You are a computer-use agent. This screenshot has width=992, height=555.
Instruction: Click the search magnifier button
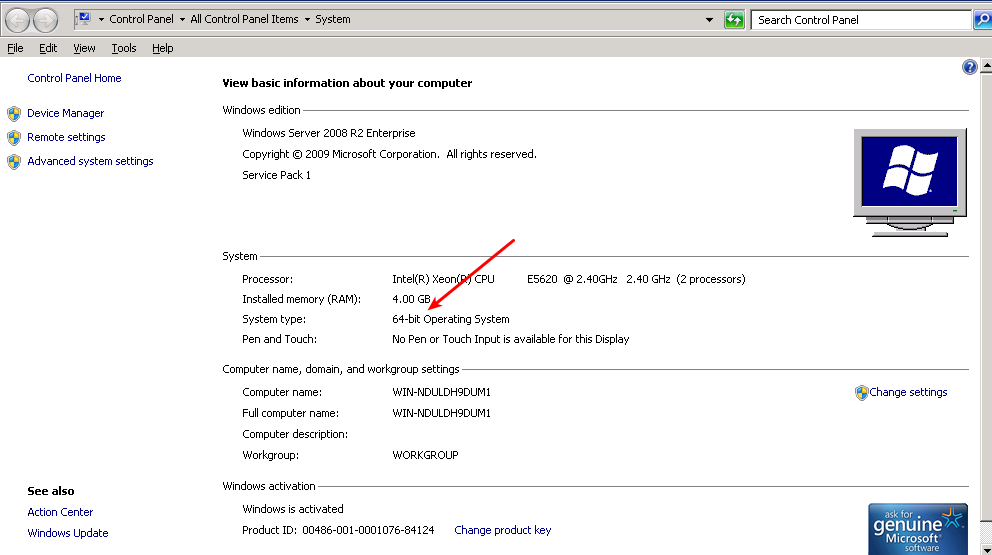(x=983, y=20)
